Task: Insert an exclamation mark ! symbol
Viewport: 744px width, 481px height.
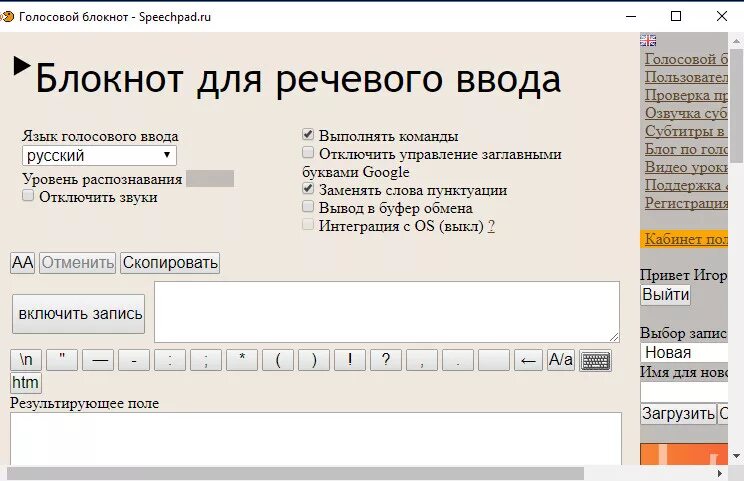Action: [x=350, y=360]
